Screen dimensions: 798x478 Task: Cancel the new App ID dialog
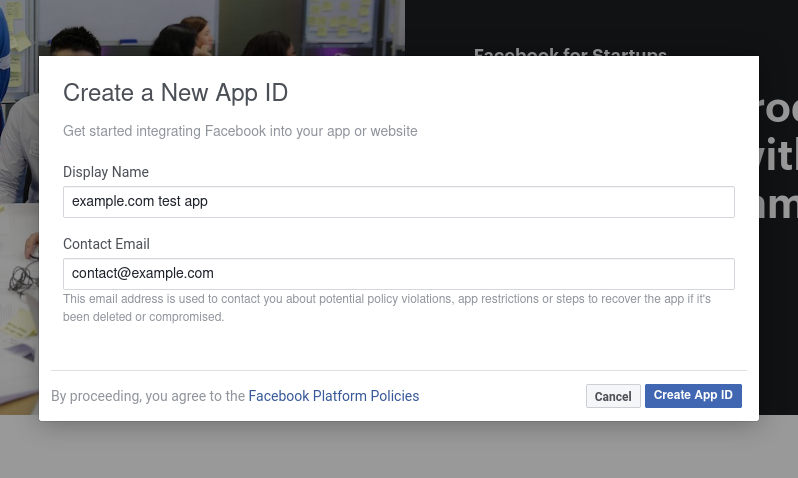[613, 396]
